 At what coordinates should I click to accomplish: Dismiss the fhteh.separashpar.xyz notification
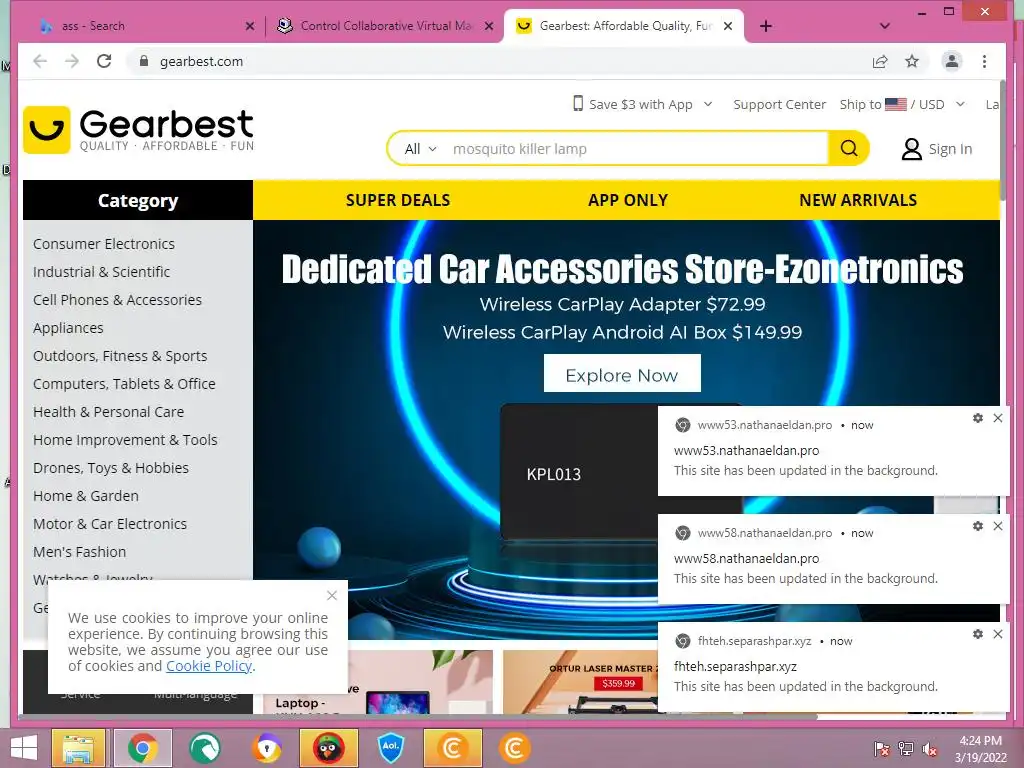click(998, 633)
